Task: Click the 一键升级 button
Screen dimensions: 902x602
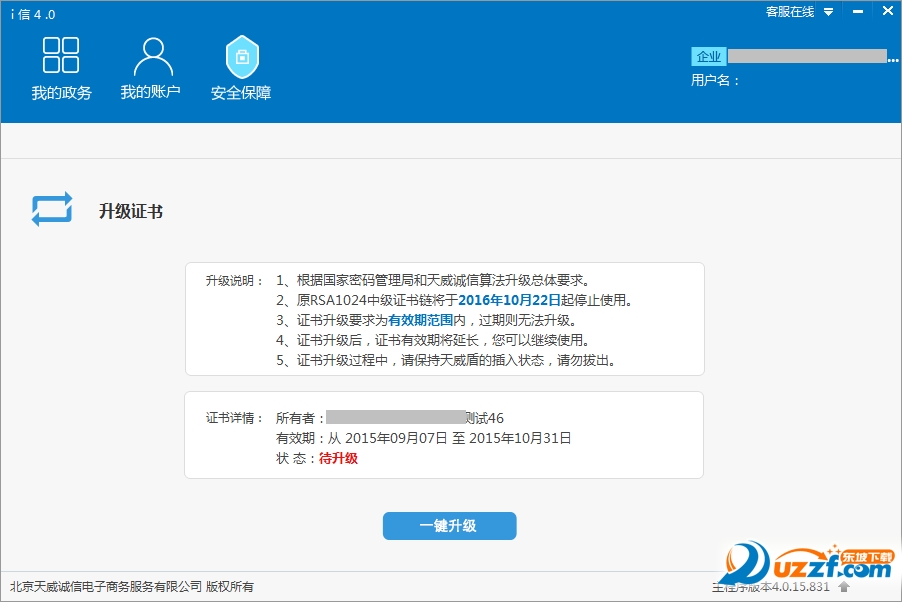Action: pos(449,525)
